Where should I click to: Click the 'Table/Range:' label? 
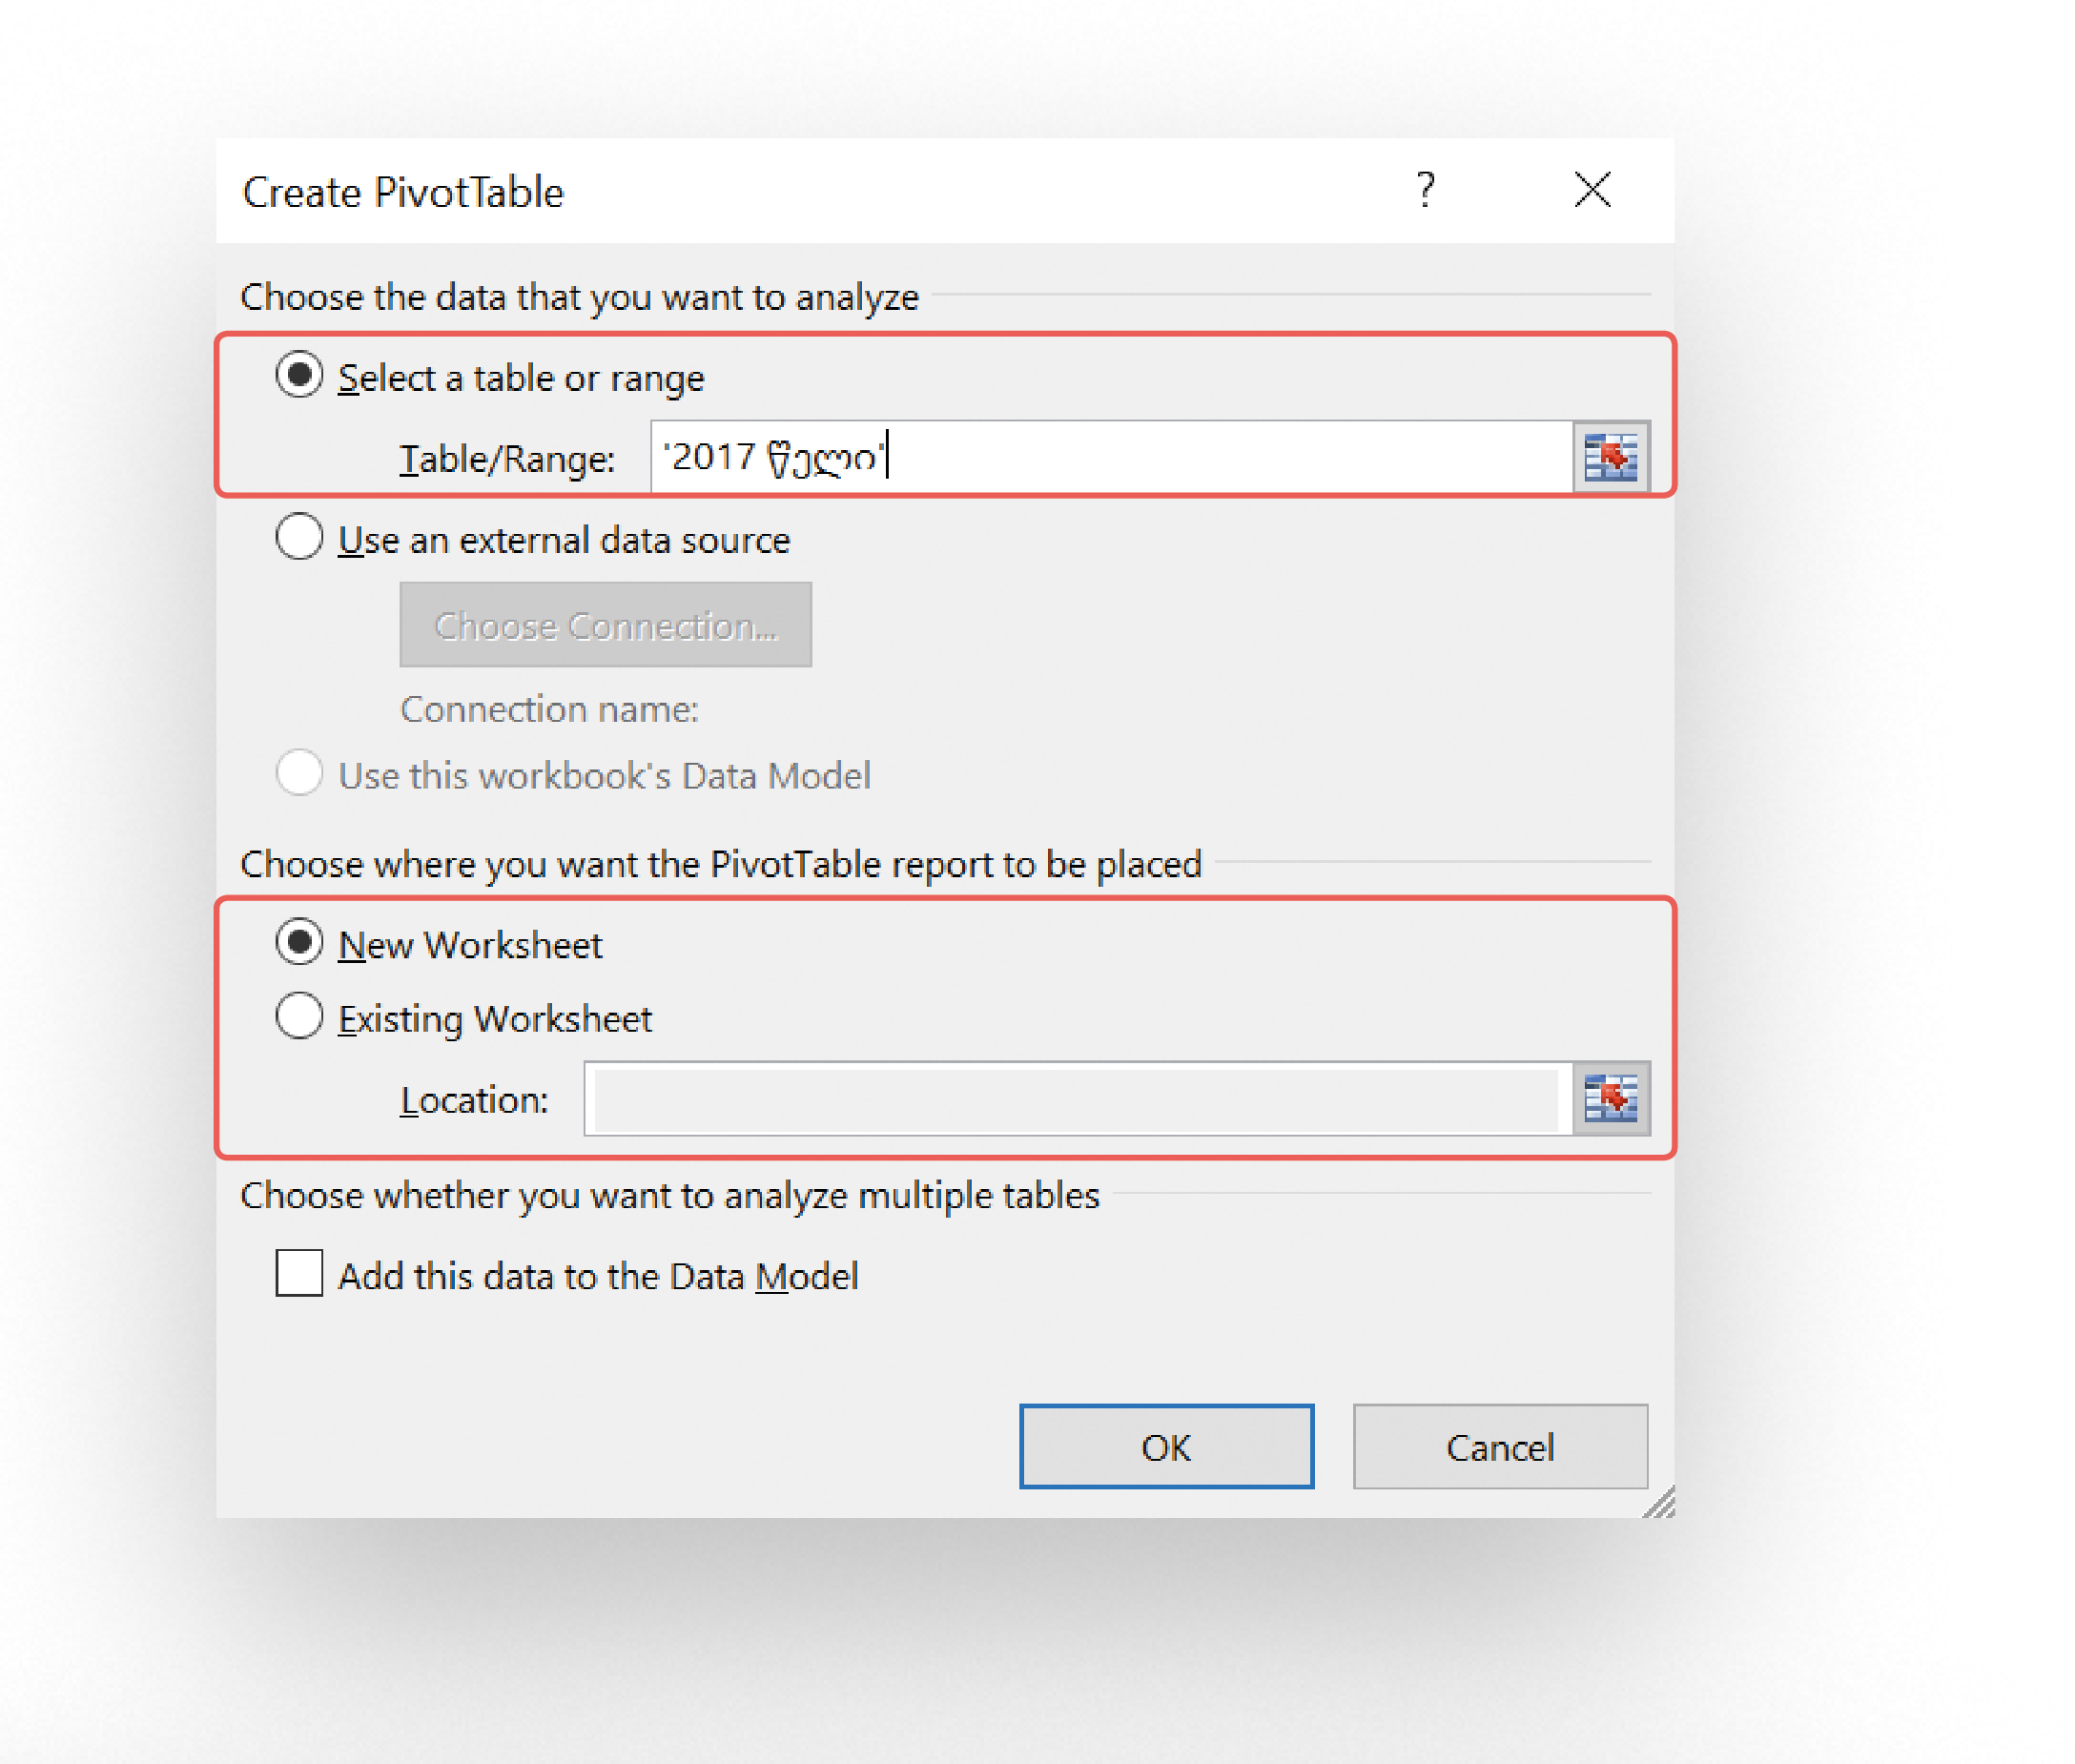click(507, 459)
